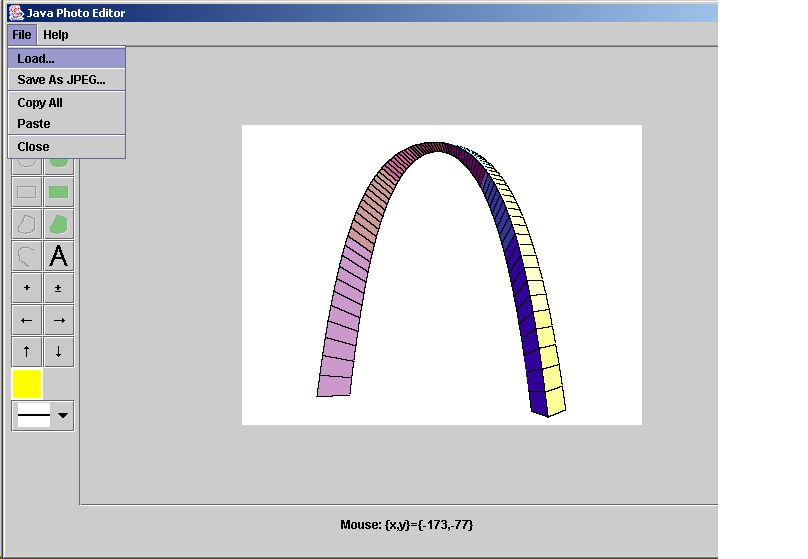Select the freehand open curve tool
This screenshot has width=808, height=559.
click(27, 256)
